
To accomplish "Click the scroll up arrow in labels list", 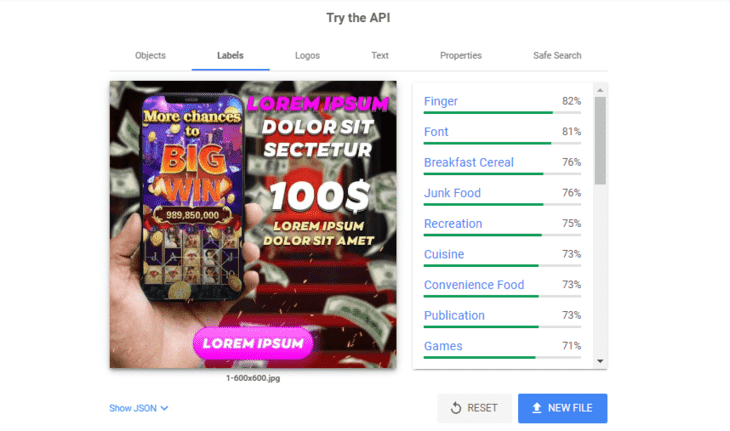I will click(x=600, y=90).
